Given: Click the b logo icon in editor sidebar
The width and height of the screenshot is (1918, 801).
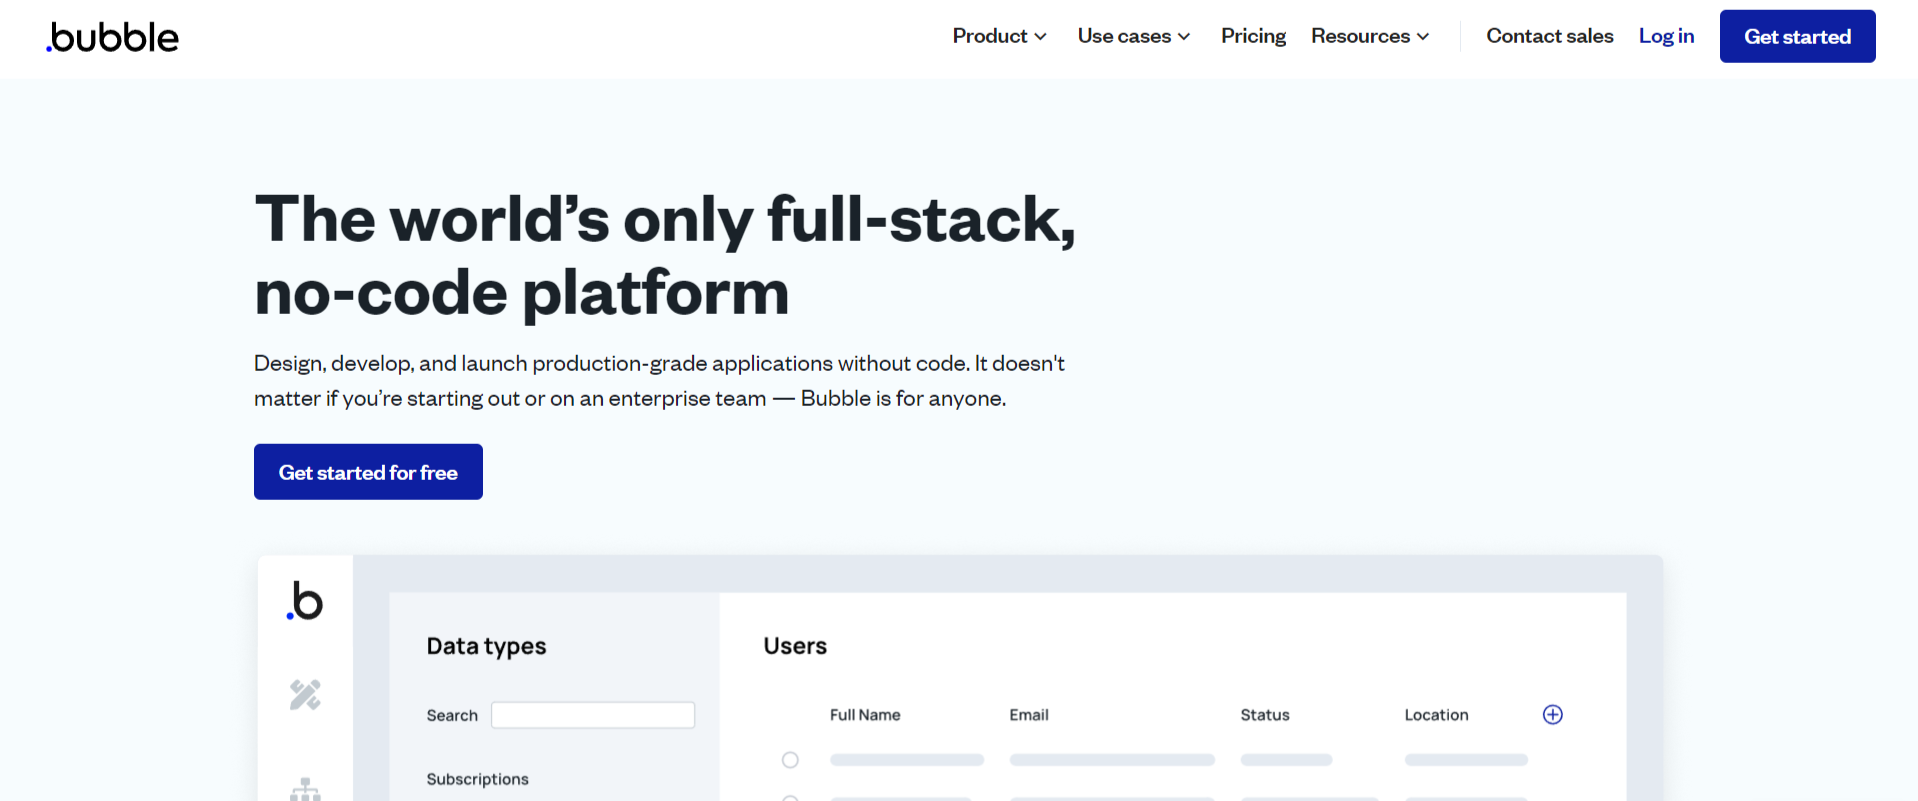Looking at the screenshot, I should pyautogui.click(x=305, y=601).
